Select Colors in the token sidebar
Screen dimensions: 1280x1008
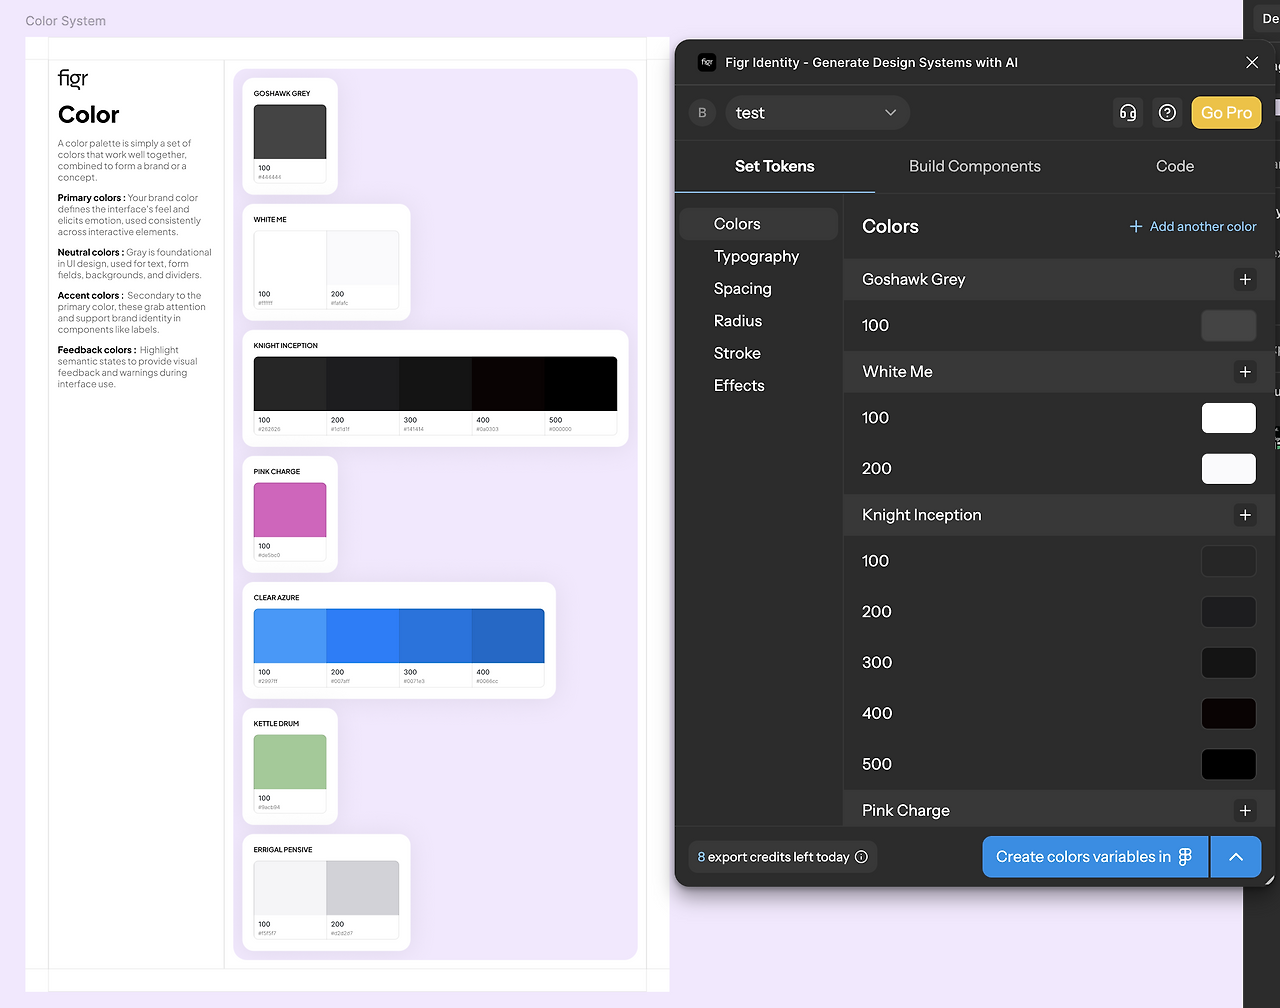point(759,224)
